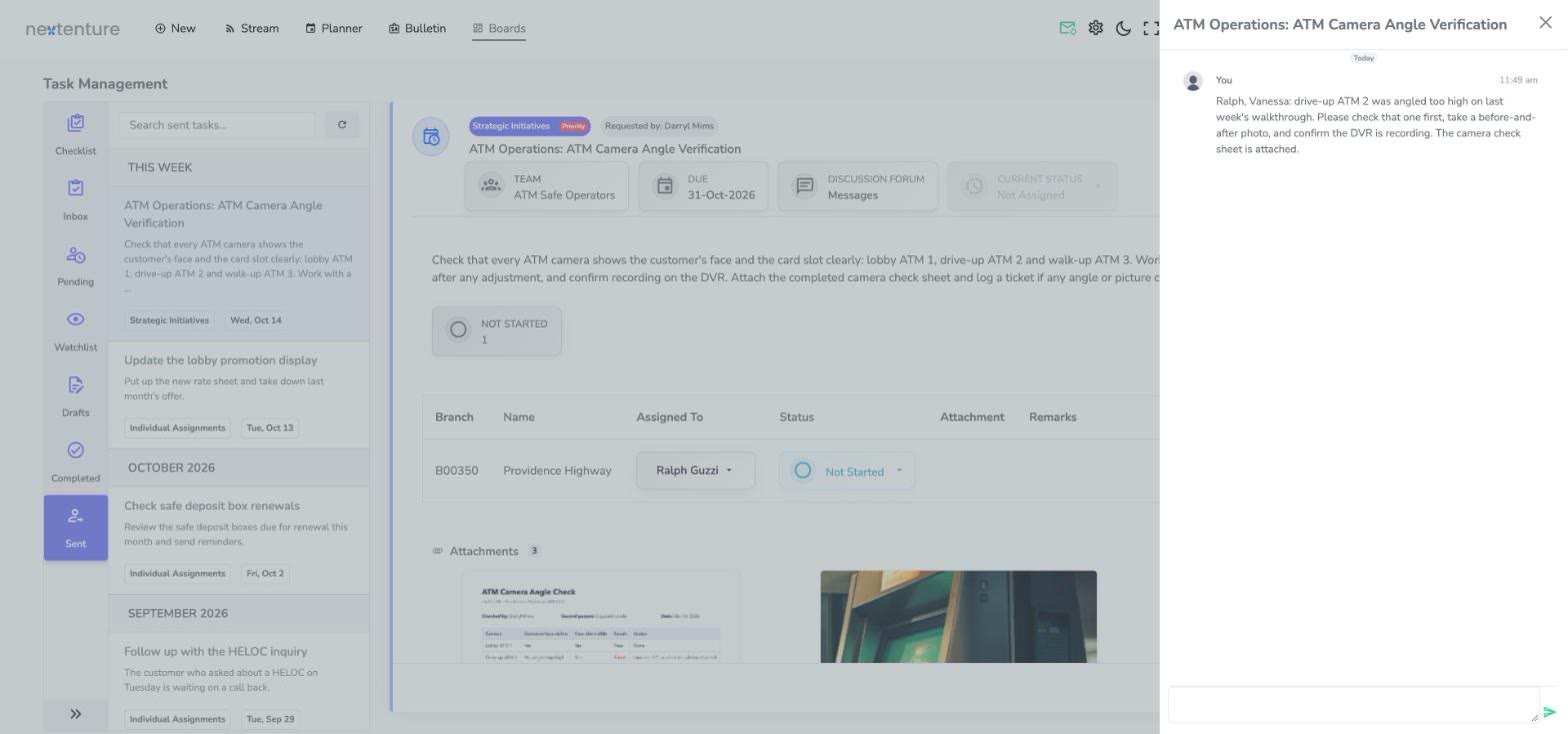Image resolution: width=1568 pixels, height=734 pixels.
Task: Click the send message arrow icon
Action: (1549, 713)
